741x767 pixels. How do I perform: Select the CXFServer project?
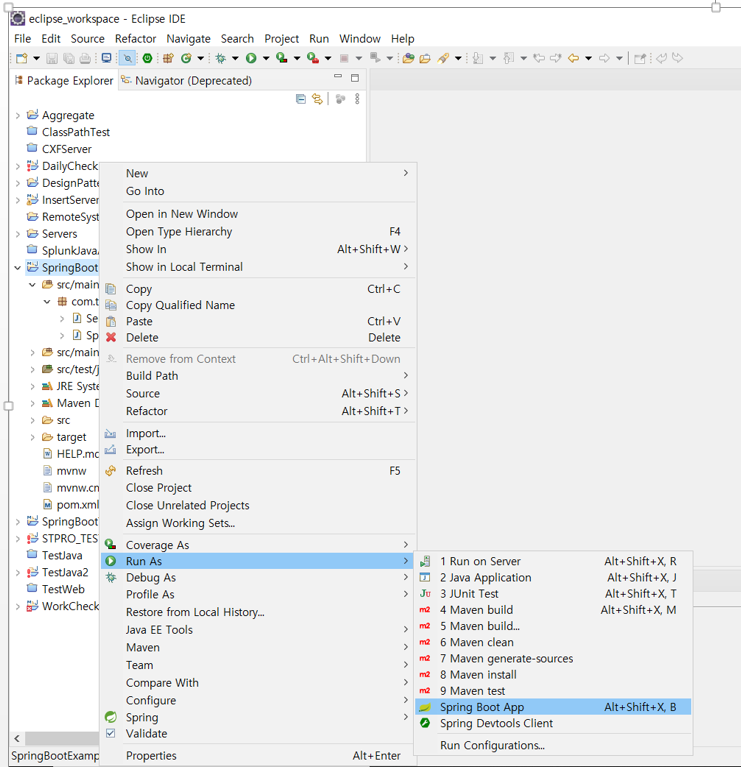point(67,149)
